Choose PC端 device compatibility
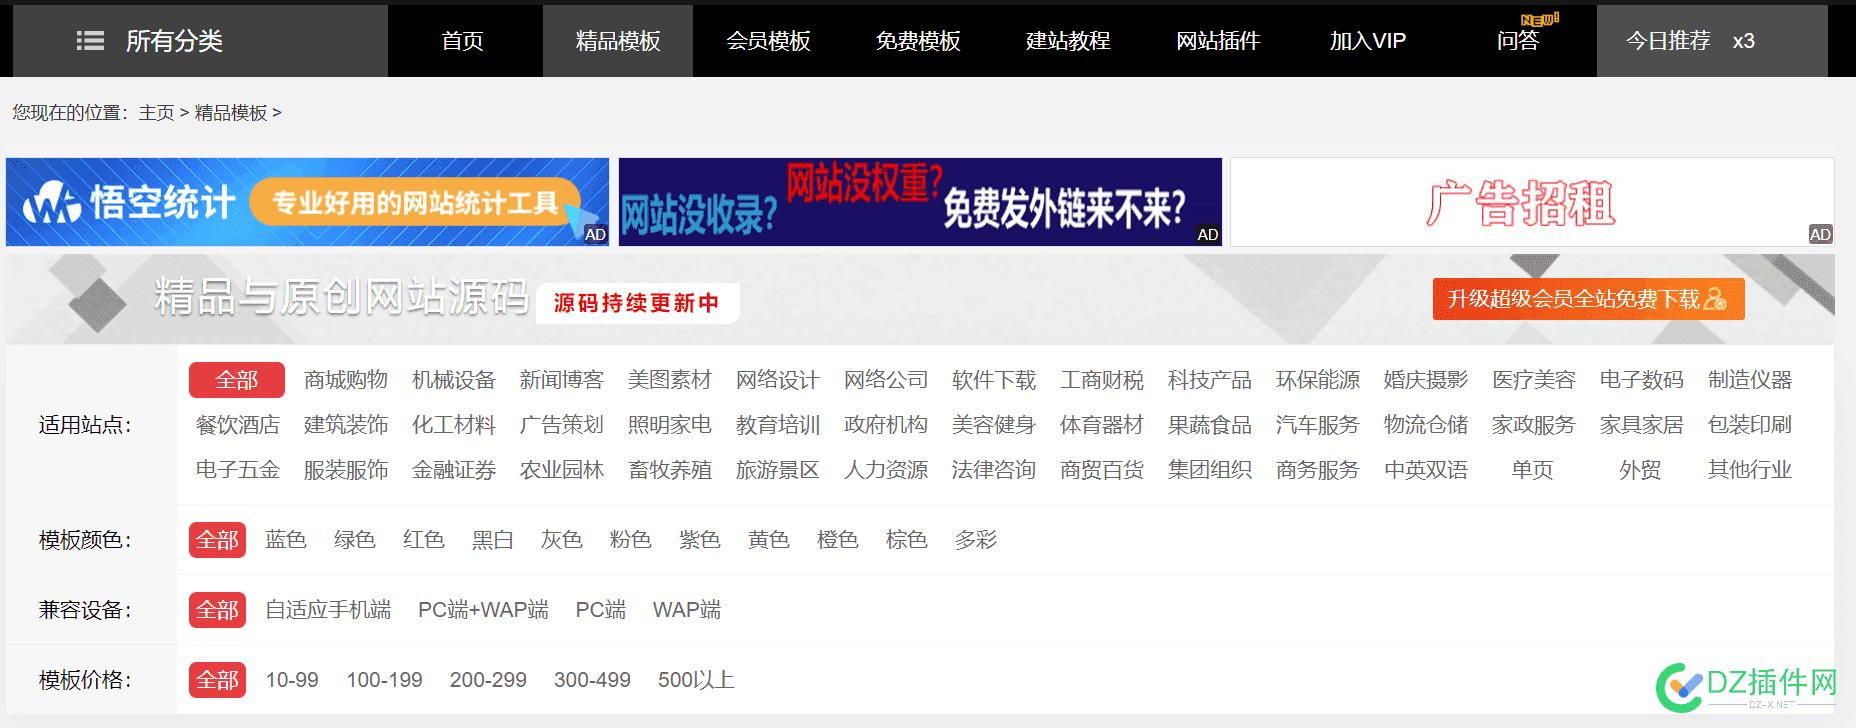This screenshot has height=728, width=1856. tap(601, 610)
